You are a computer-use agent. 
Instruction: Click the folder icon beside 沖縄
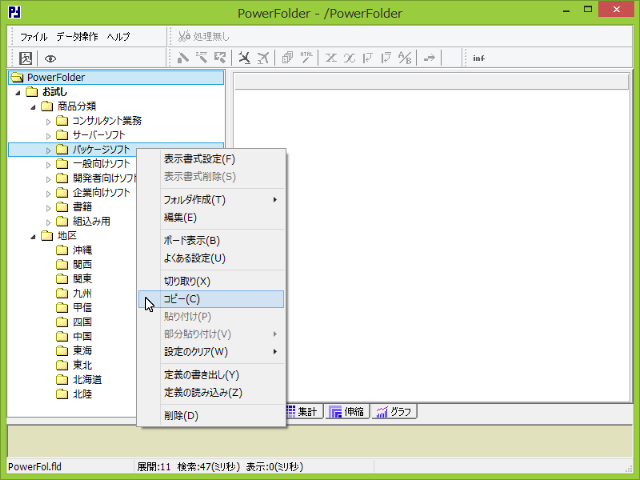click(62, 250)
